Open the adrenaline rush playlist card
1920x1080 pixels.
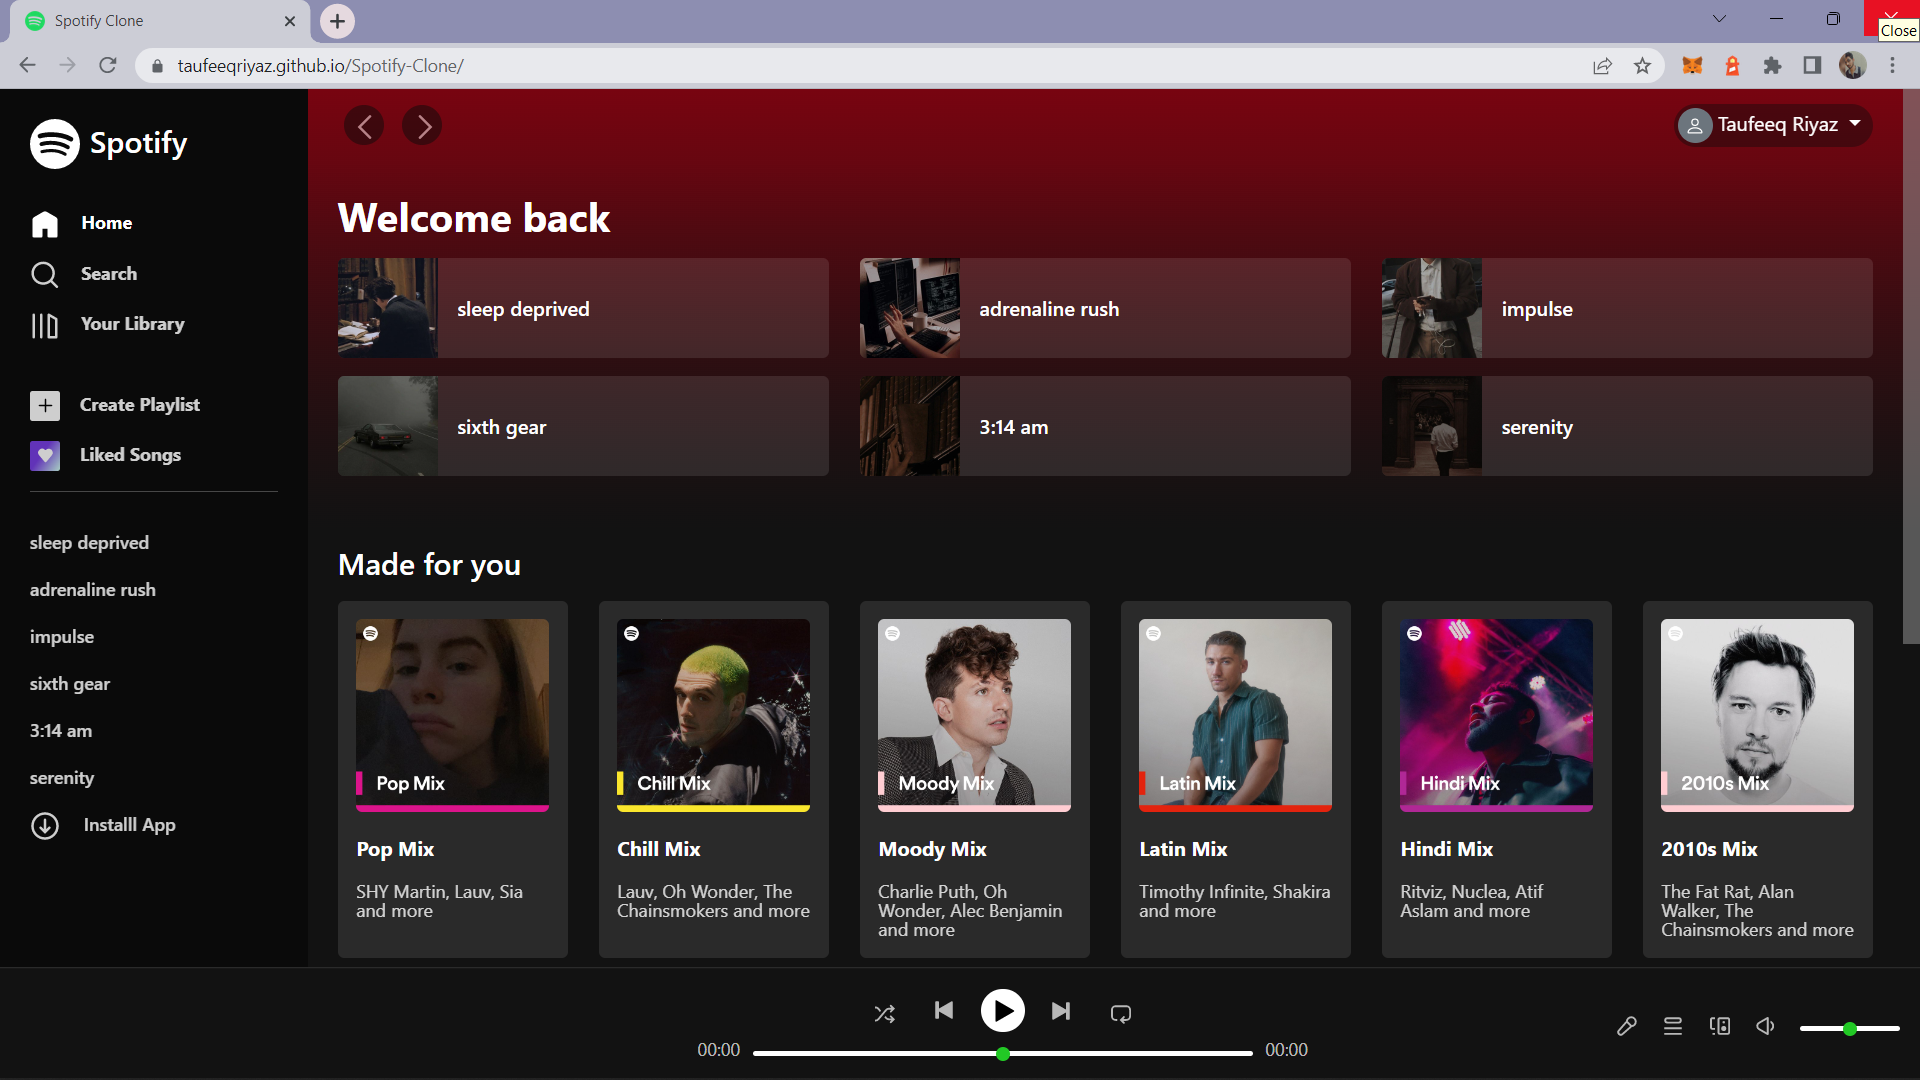point(1104,309)
